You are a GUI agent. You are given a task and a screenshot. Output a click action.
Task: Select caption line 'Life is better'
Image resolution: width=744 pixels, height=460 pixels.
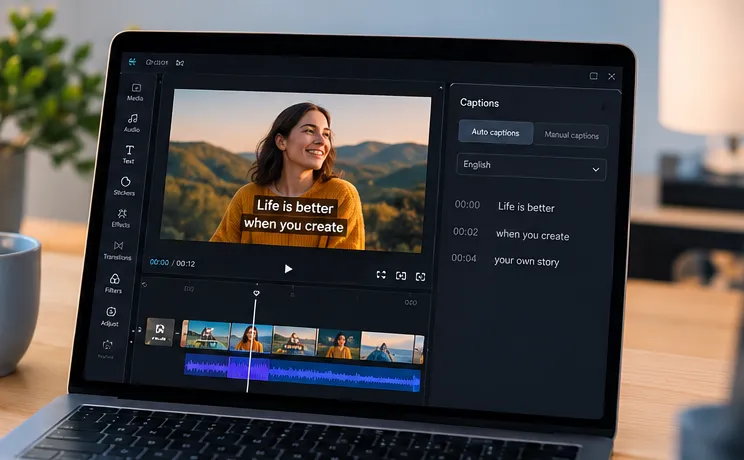tap(526, 207)
